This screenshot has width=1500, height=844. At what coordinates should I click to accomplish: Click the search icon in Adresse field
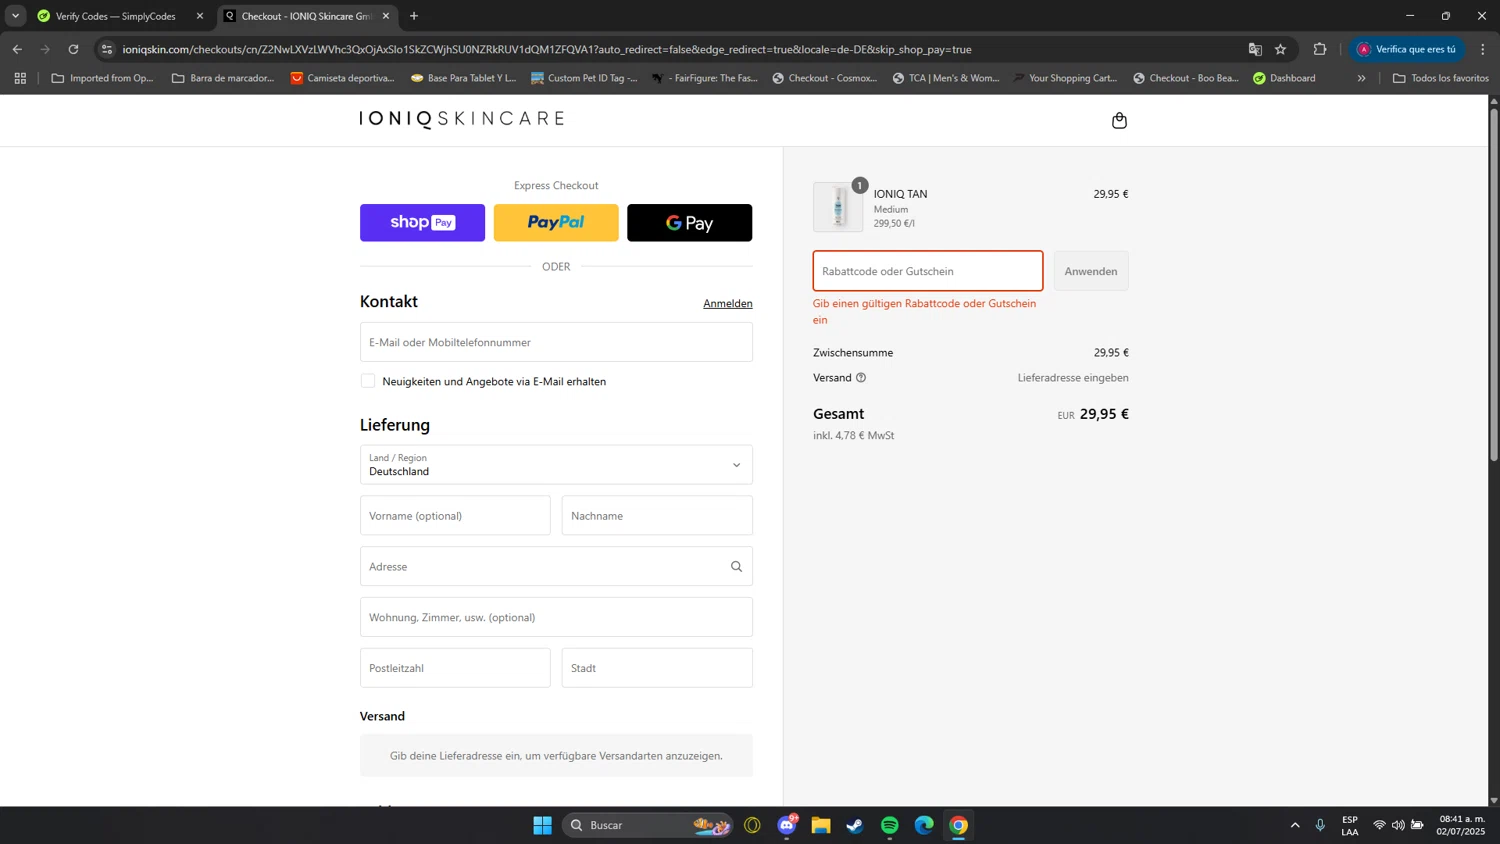736,566
